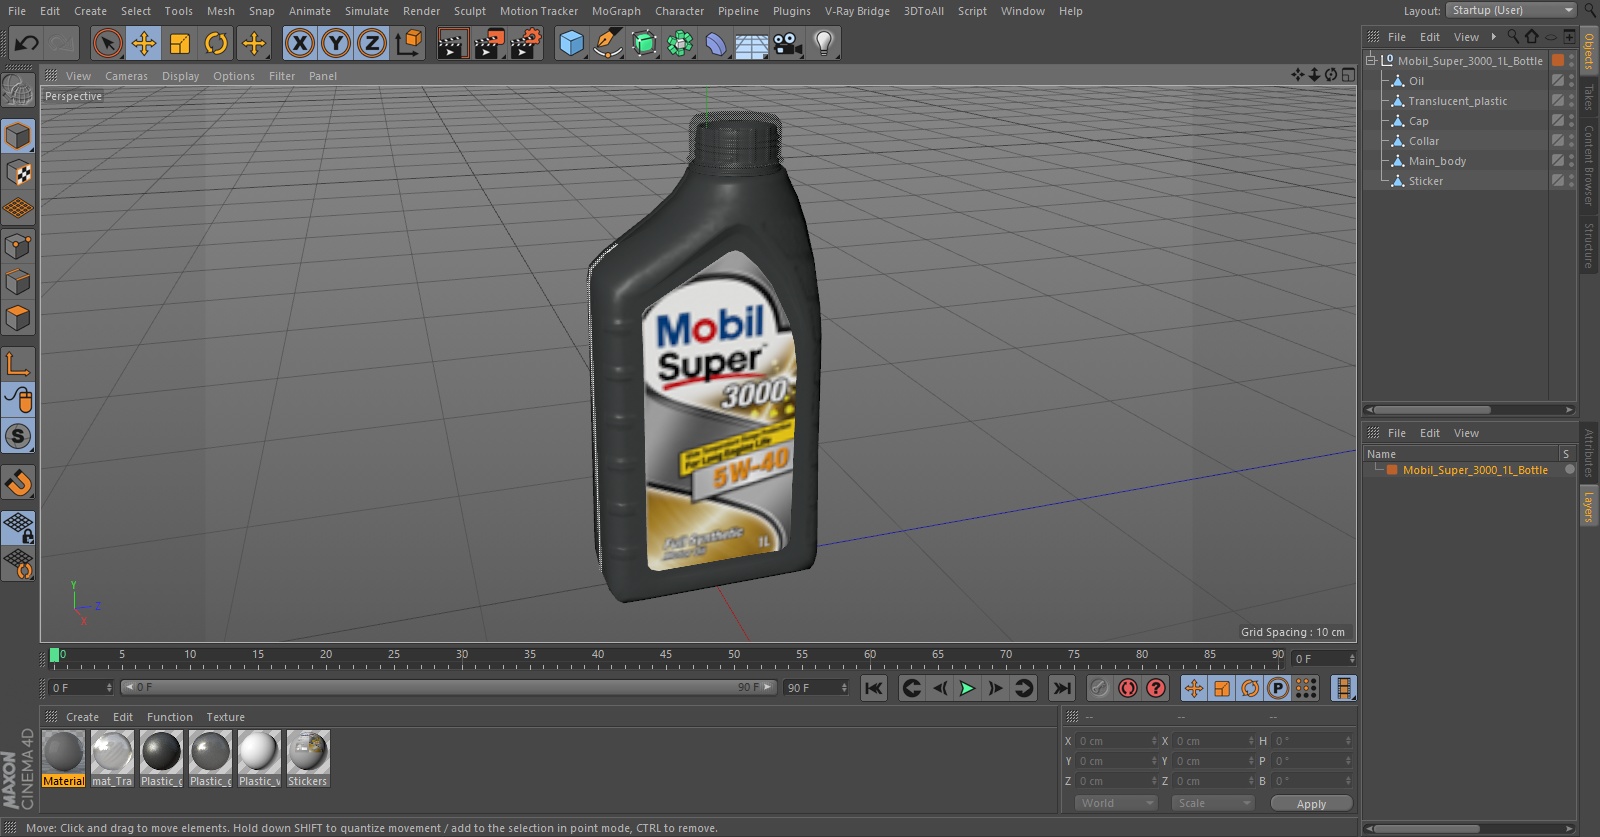Select the Sticker object

click(1425, 181)
